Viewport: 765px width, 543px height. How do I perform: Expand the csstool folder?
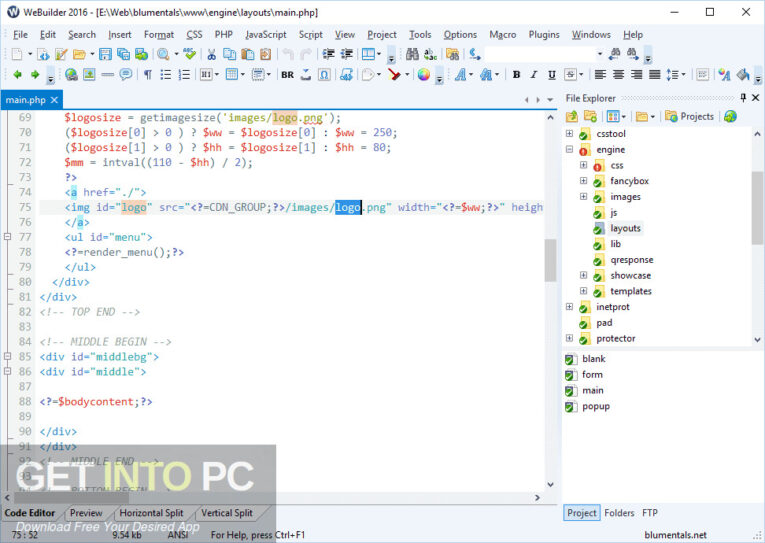(x=569, y=133)
